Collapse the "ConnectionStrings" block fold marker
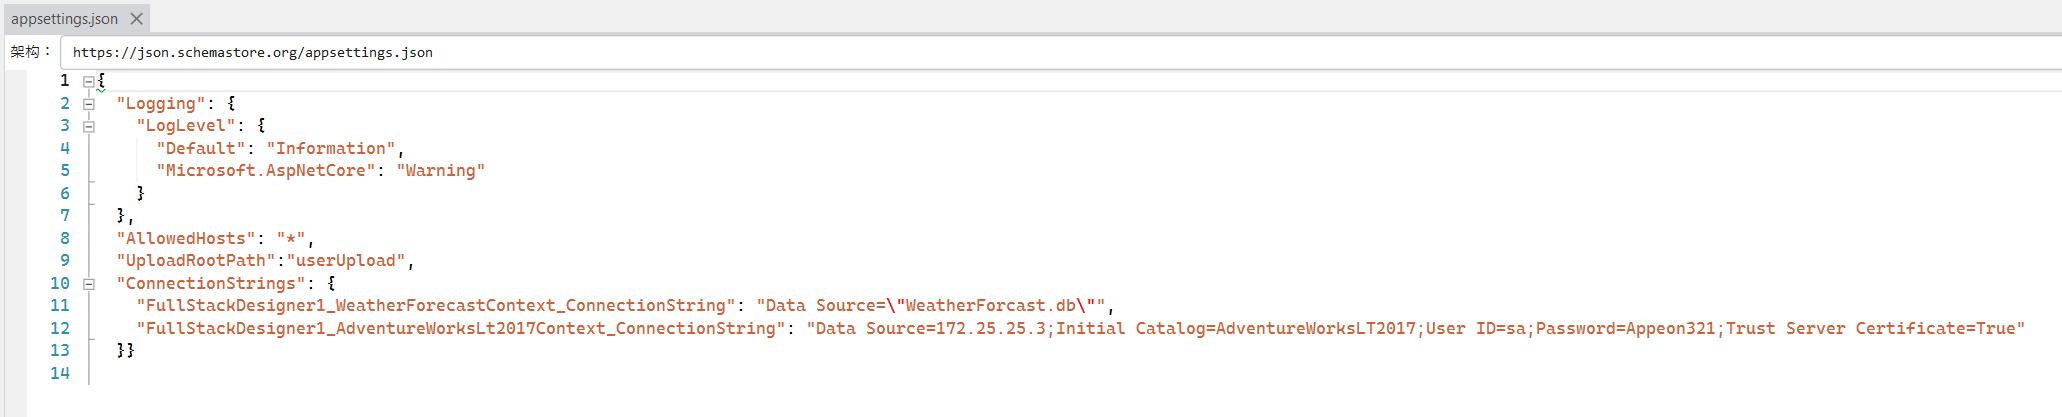The height and width of the screenshot is (417, 2062). click(88, 284)
